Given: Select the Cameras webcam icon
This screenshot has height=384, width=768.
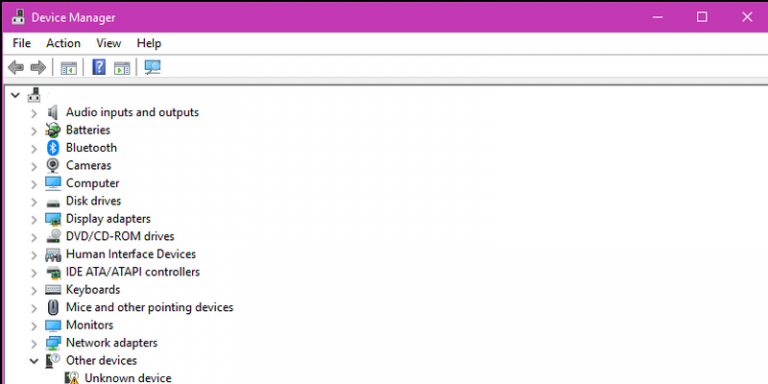Looking at the screenshot, I should pyautogui.click(x=53, y=166).
